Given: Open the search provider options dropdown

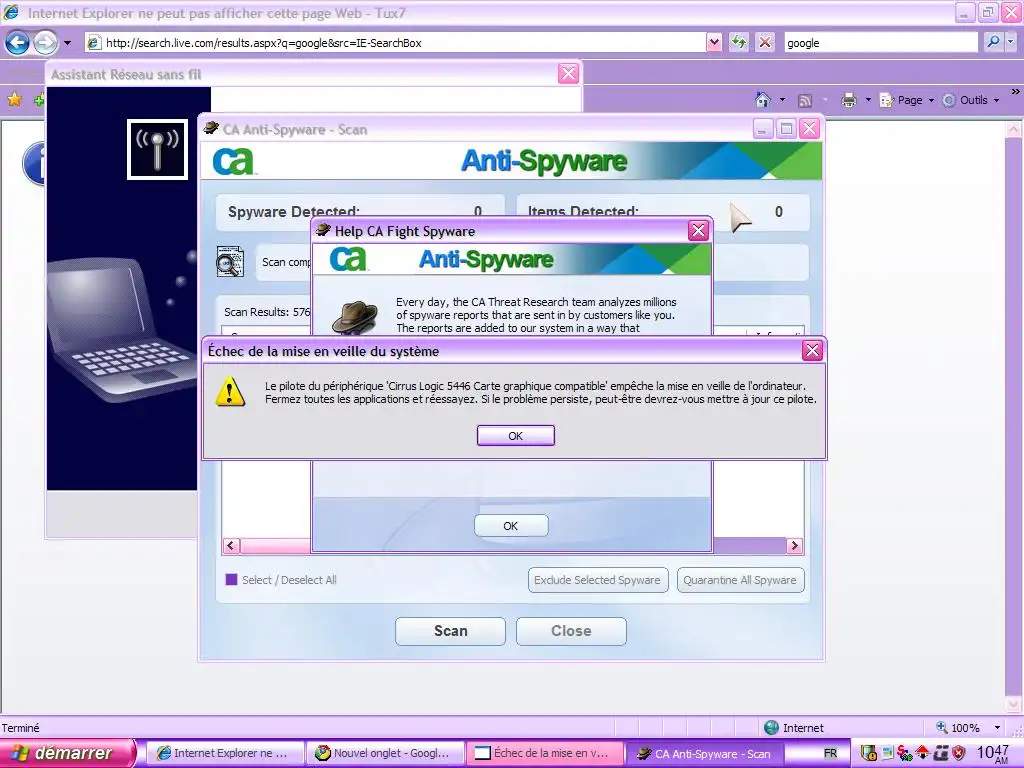Looking at the screenshot, I should coord(1011,42).
